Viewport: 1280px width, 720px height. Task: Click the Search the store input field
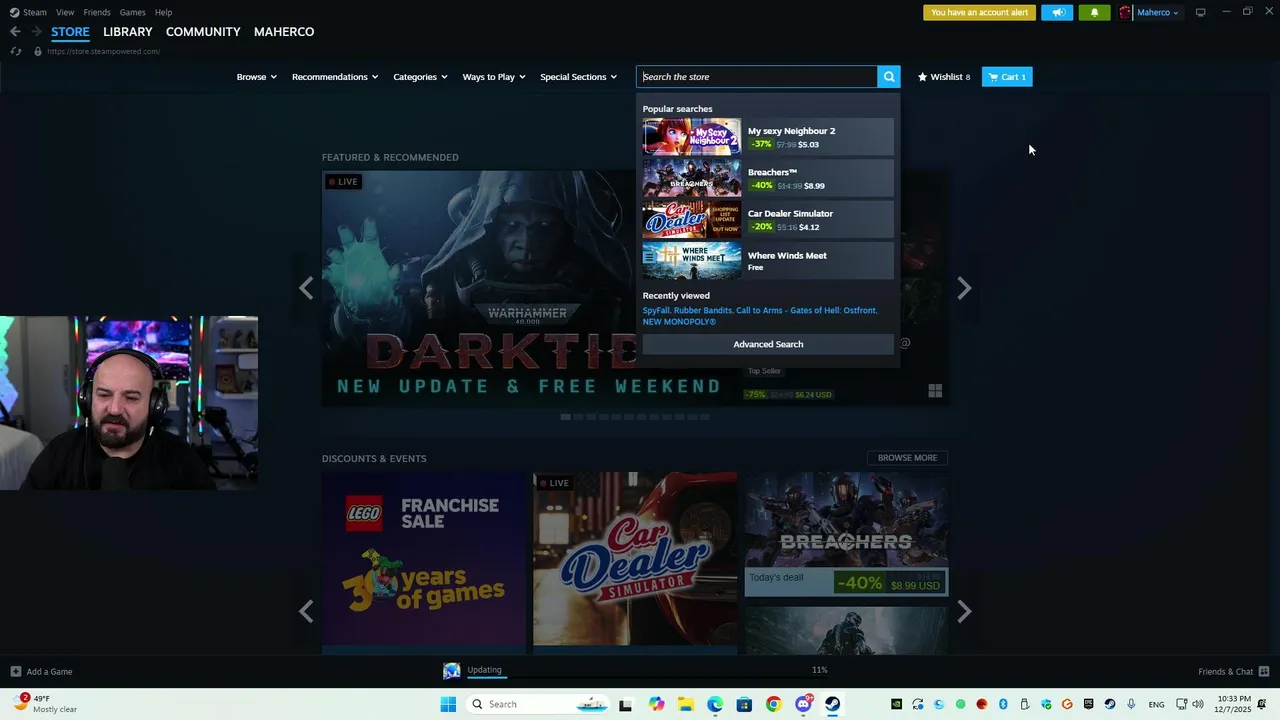(x=757, y=77)
